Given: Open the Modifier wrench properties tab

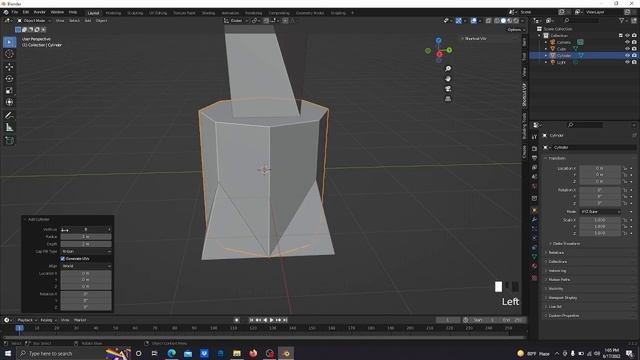Looking at the screenshot, I should point(534,220).
